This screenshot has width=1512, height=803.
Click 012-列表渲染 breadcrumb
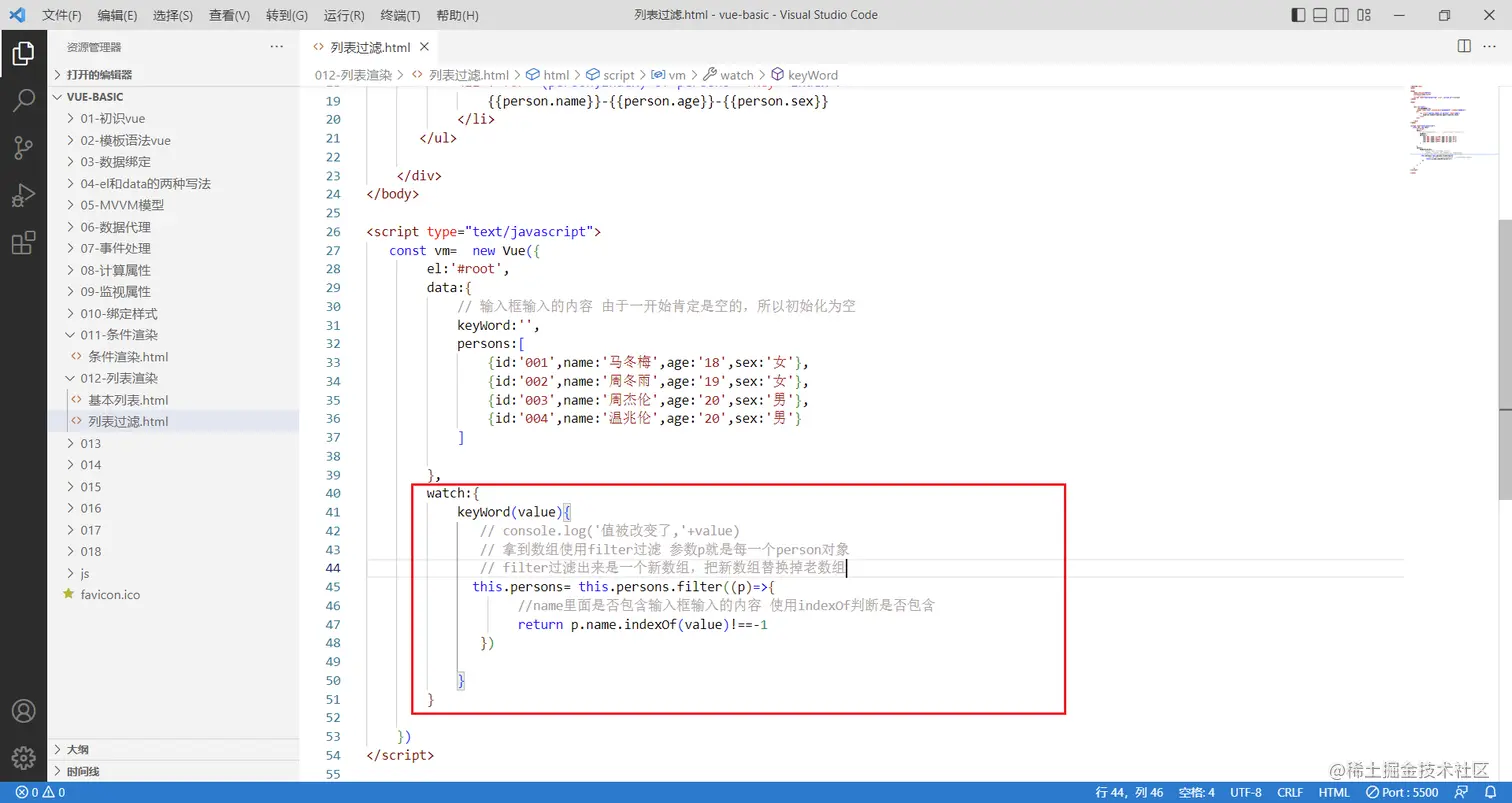353,75
